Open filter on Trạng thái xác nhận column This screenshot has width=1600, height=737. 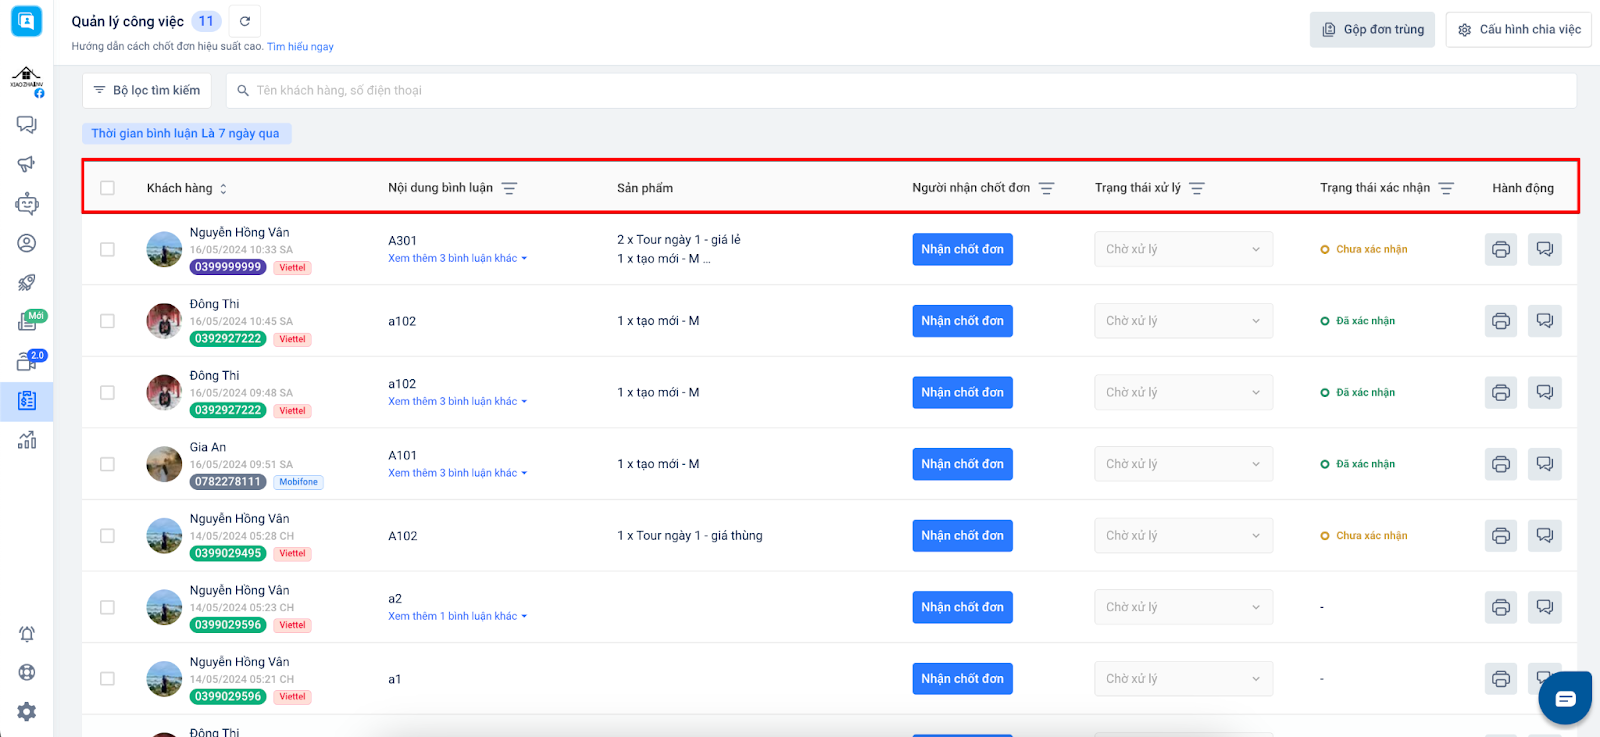1446,188
